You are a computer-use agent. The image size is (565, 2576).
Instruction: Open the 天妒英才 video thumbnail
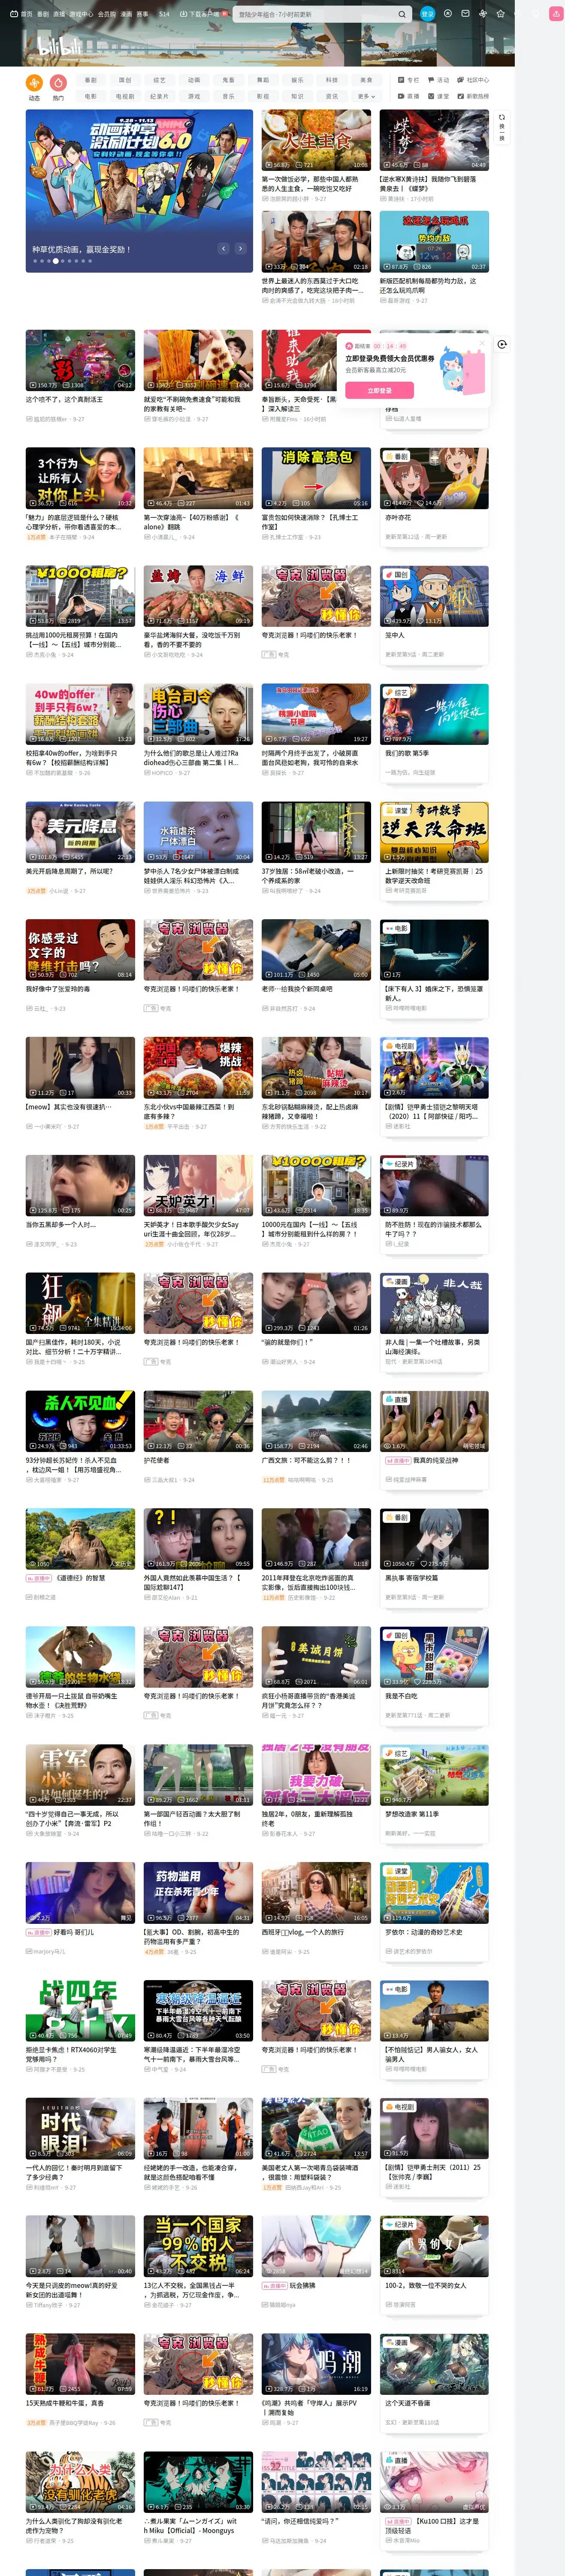[x=198, y=1186]
